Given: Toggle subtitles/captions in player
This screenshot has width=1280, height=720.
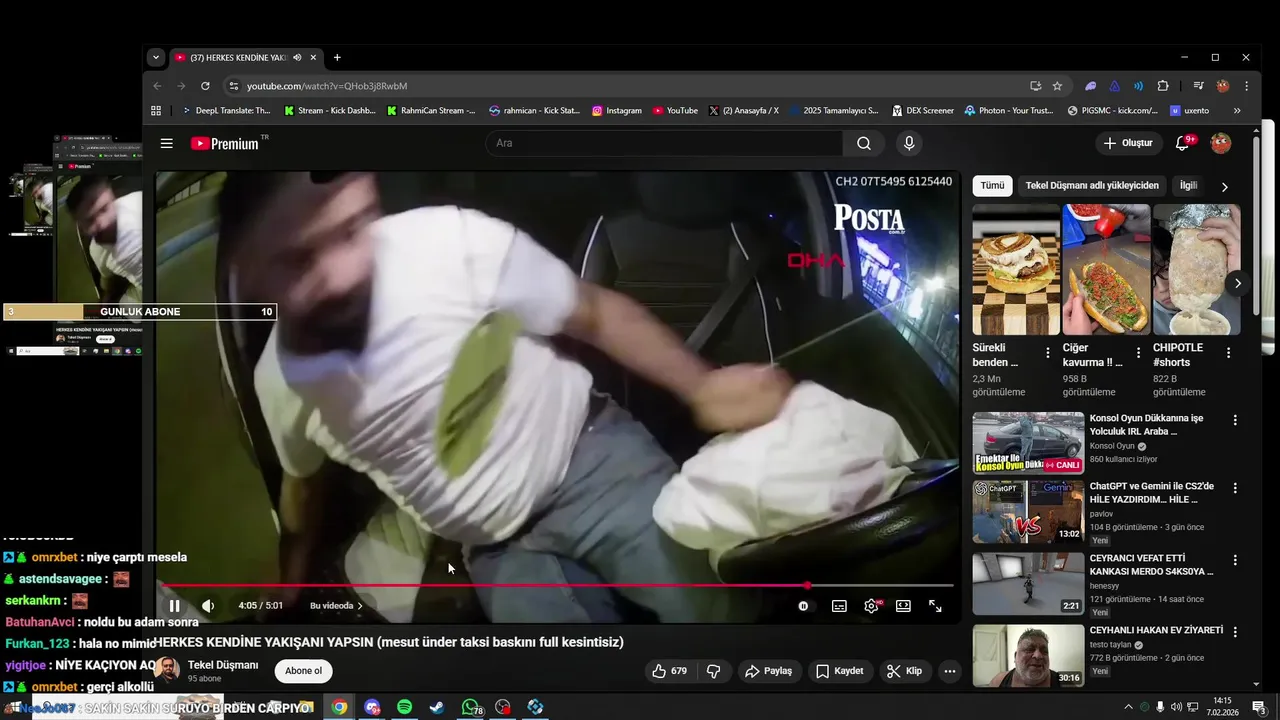Looking at the screenshot, I should pos(839,606).
